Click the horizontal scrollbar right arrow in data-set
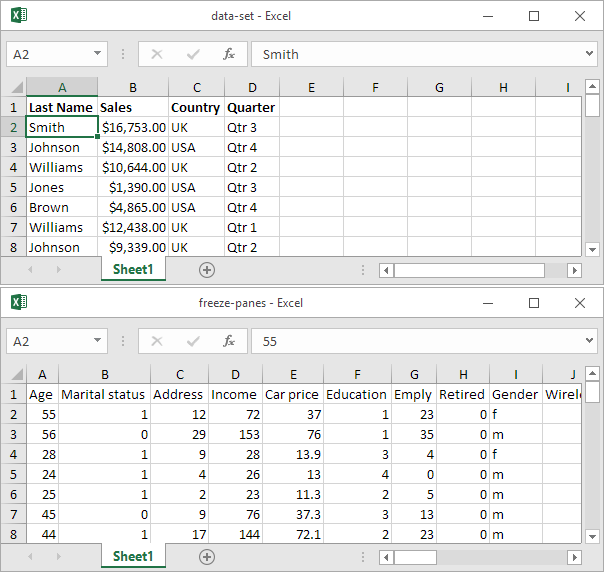 click(x=574, y=270)
